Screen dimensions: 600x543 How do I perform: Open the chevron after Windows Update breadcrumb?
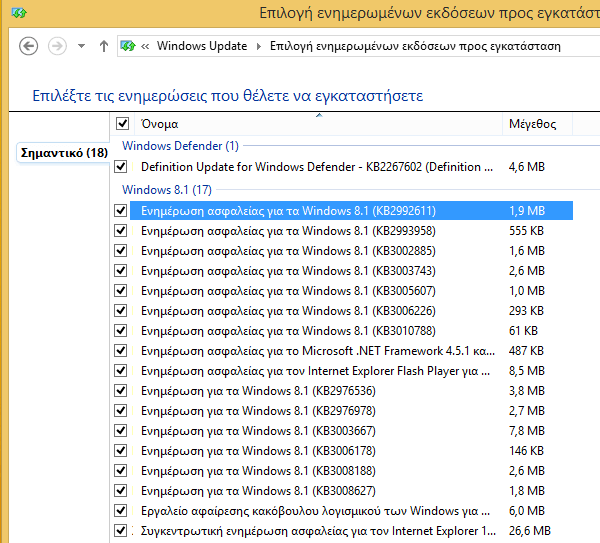coord(259,46)
